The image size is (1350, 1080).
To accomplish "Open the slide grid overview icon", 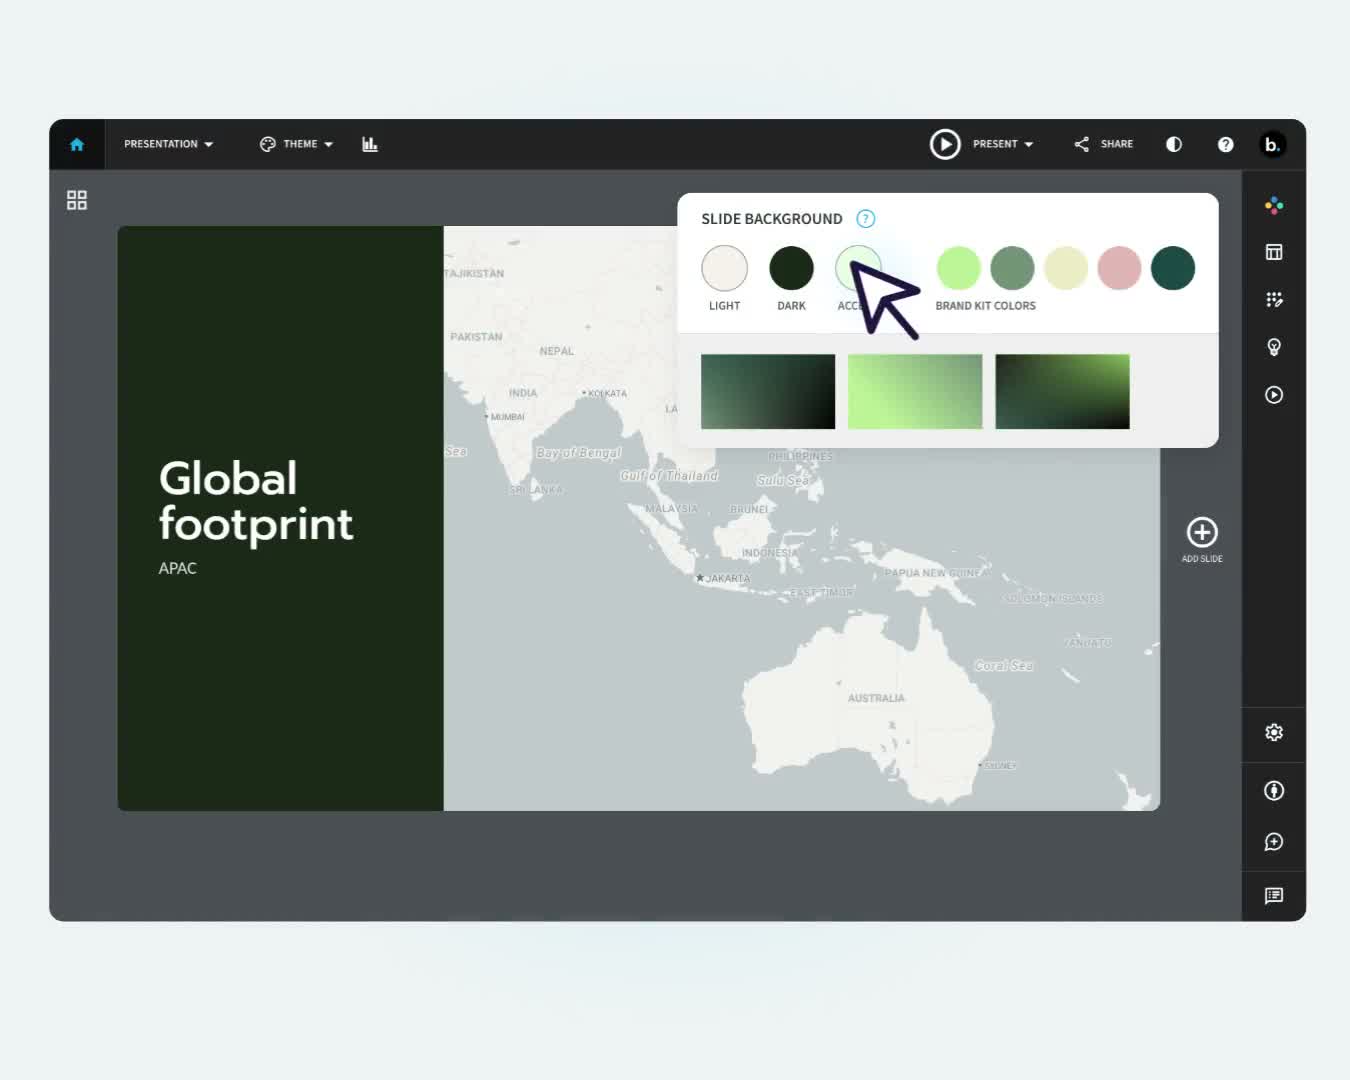I will [77, 200].
